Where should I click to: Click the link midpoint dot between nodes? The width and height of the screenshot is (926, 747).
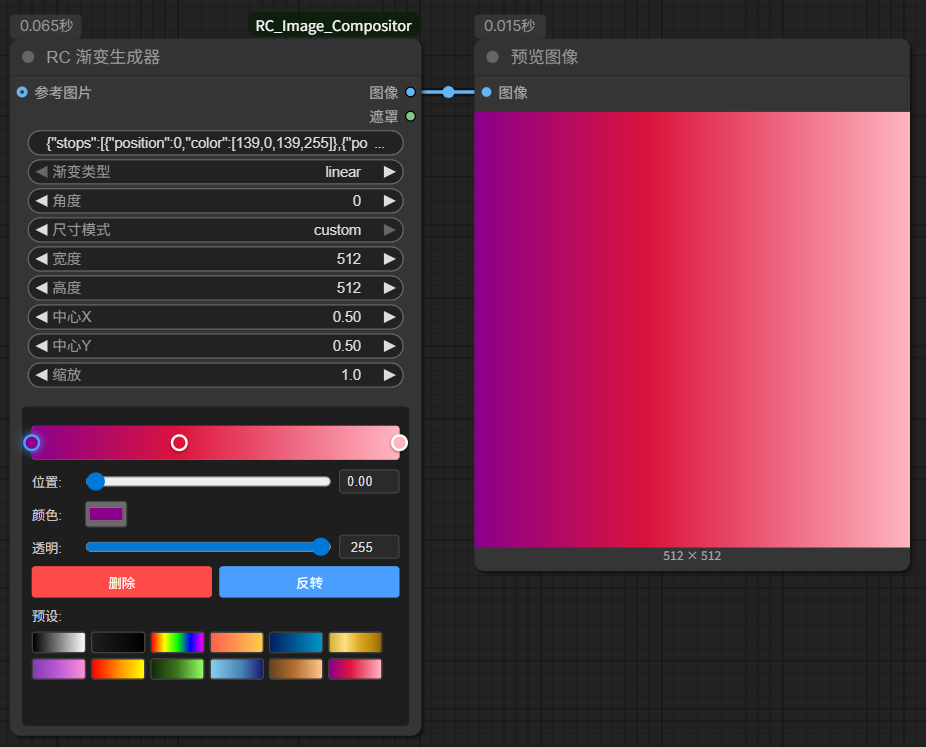click(449, 92)
